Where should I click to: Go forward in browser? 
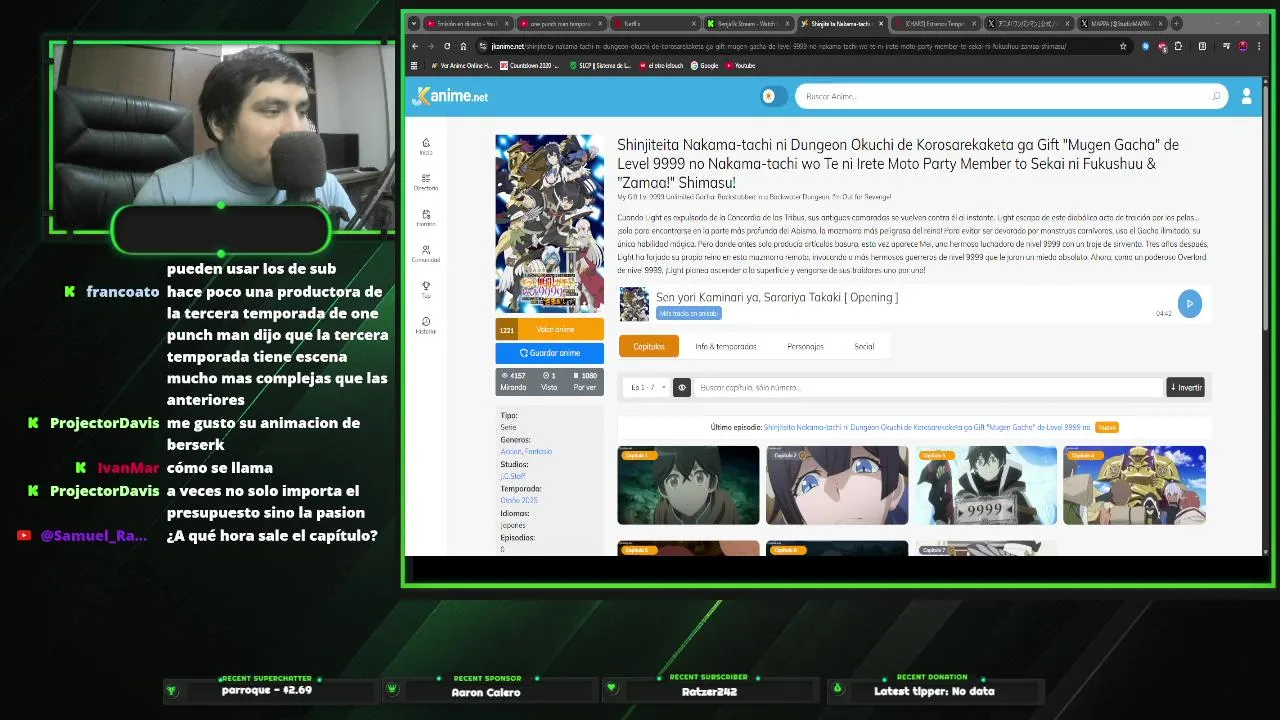click(431, 46)
